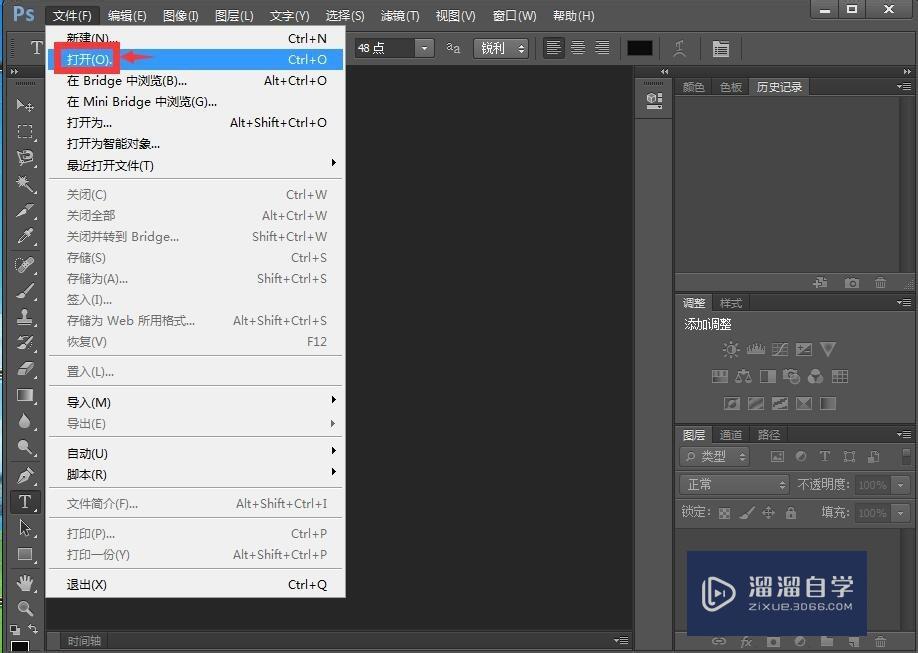Image resolution: width=918 pixels, height=653 pixels.
Task: Click the create warped text icon
Action: click(x=680, y=48)
